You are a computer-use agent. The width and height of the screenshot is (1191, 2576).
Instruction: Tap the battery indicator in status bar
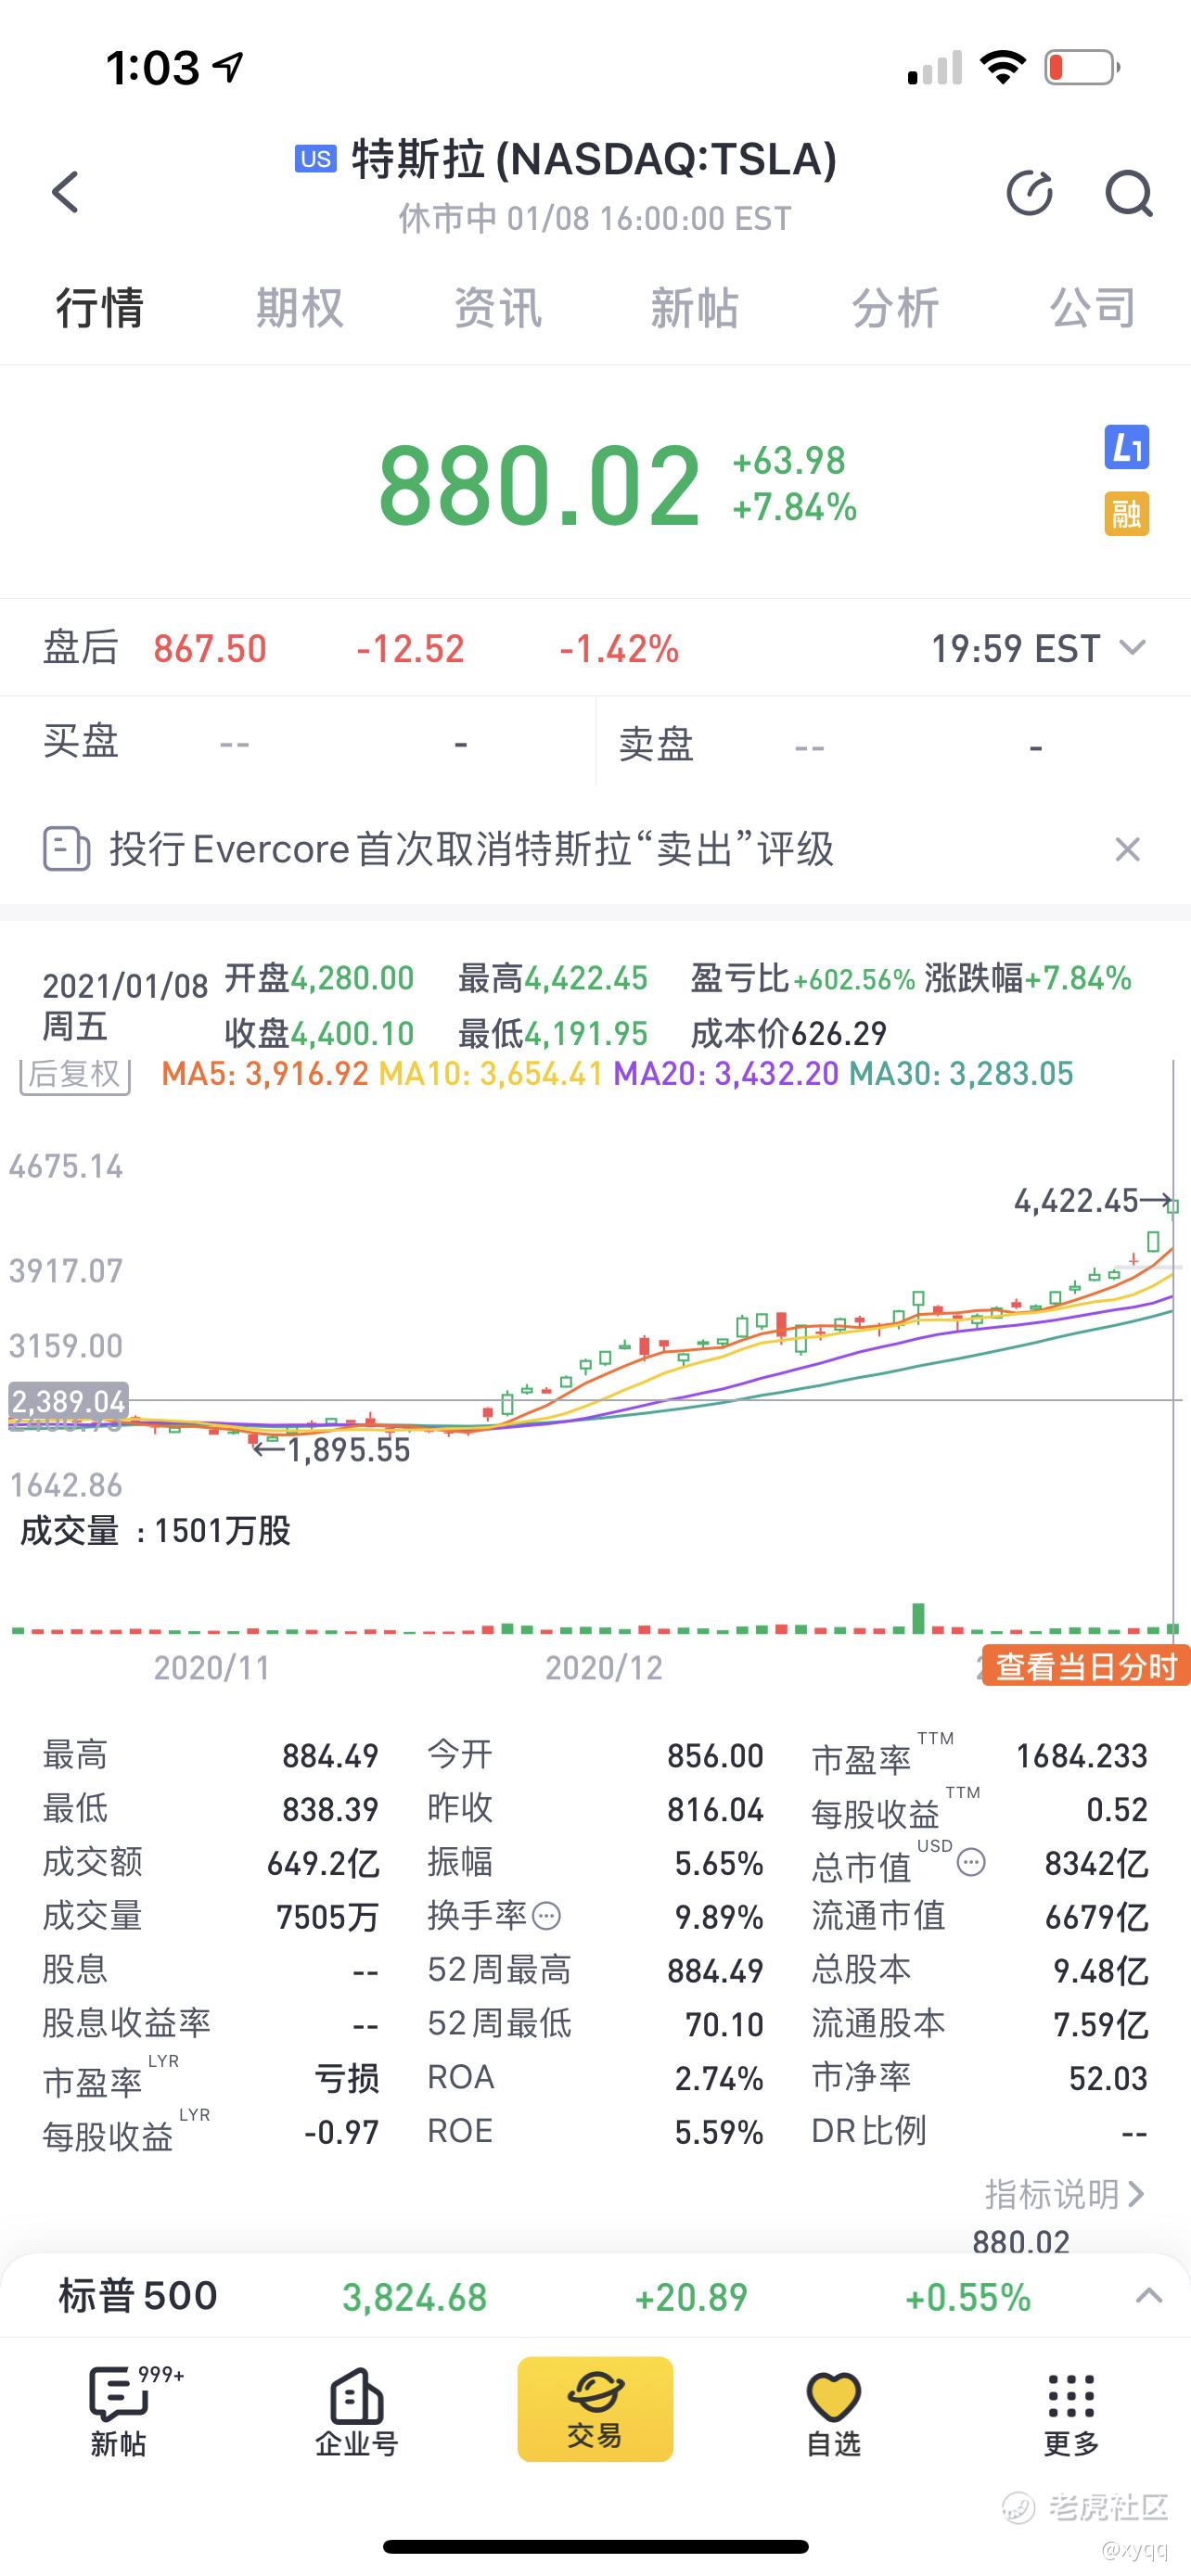point(1083,67)
